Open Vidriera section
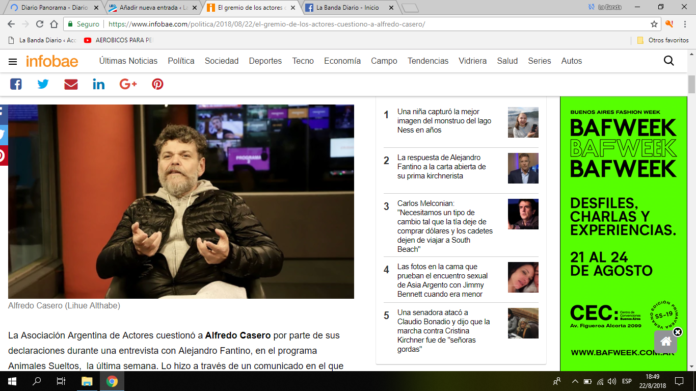The height and width of the screenshot is (391, 696). tap(472, 61)
